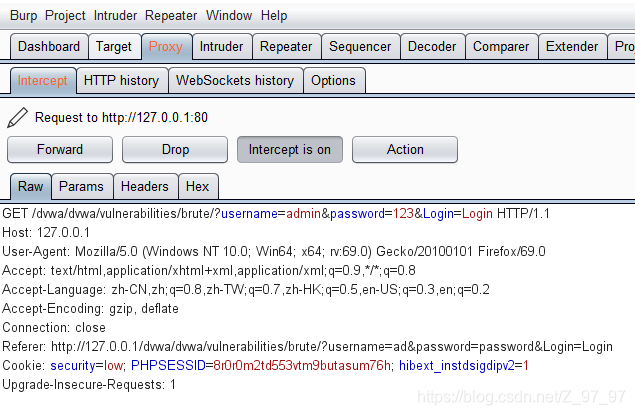This screenshot has width=635, height=415.
Task: Click the 'Connection: close' line
Action: (x=54, y=328)
